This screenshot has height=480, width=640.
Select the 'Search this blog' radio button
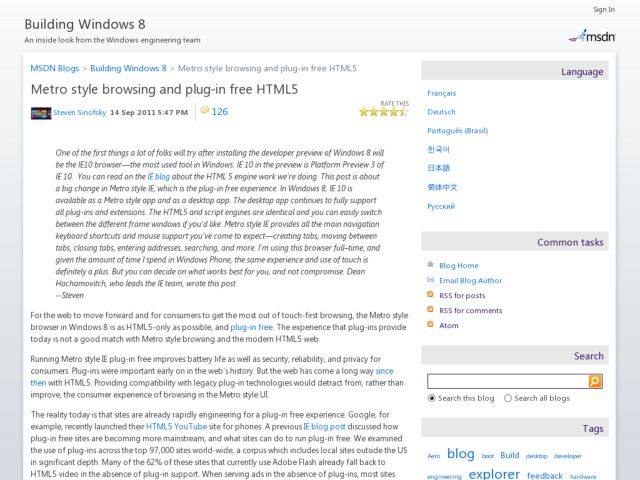pyautogui.click(x=432, y=398)
